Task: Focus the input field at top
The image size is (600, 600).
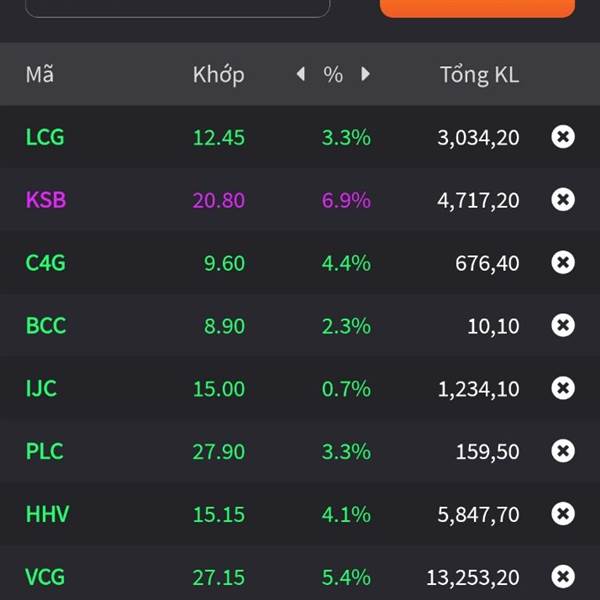Action: (178, 8)
